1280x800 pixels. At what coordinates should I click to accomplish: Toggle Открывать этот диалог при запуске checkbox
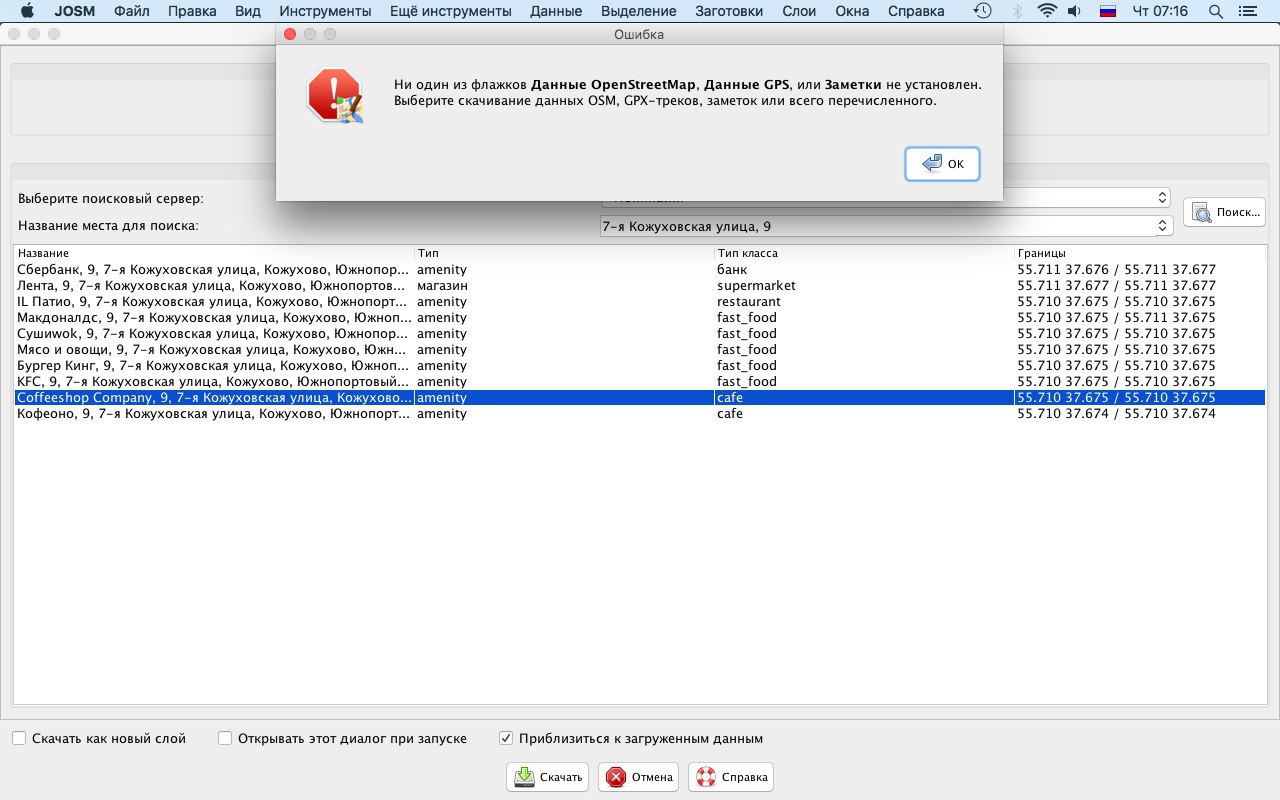click(225, 738)
